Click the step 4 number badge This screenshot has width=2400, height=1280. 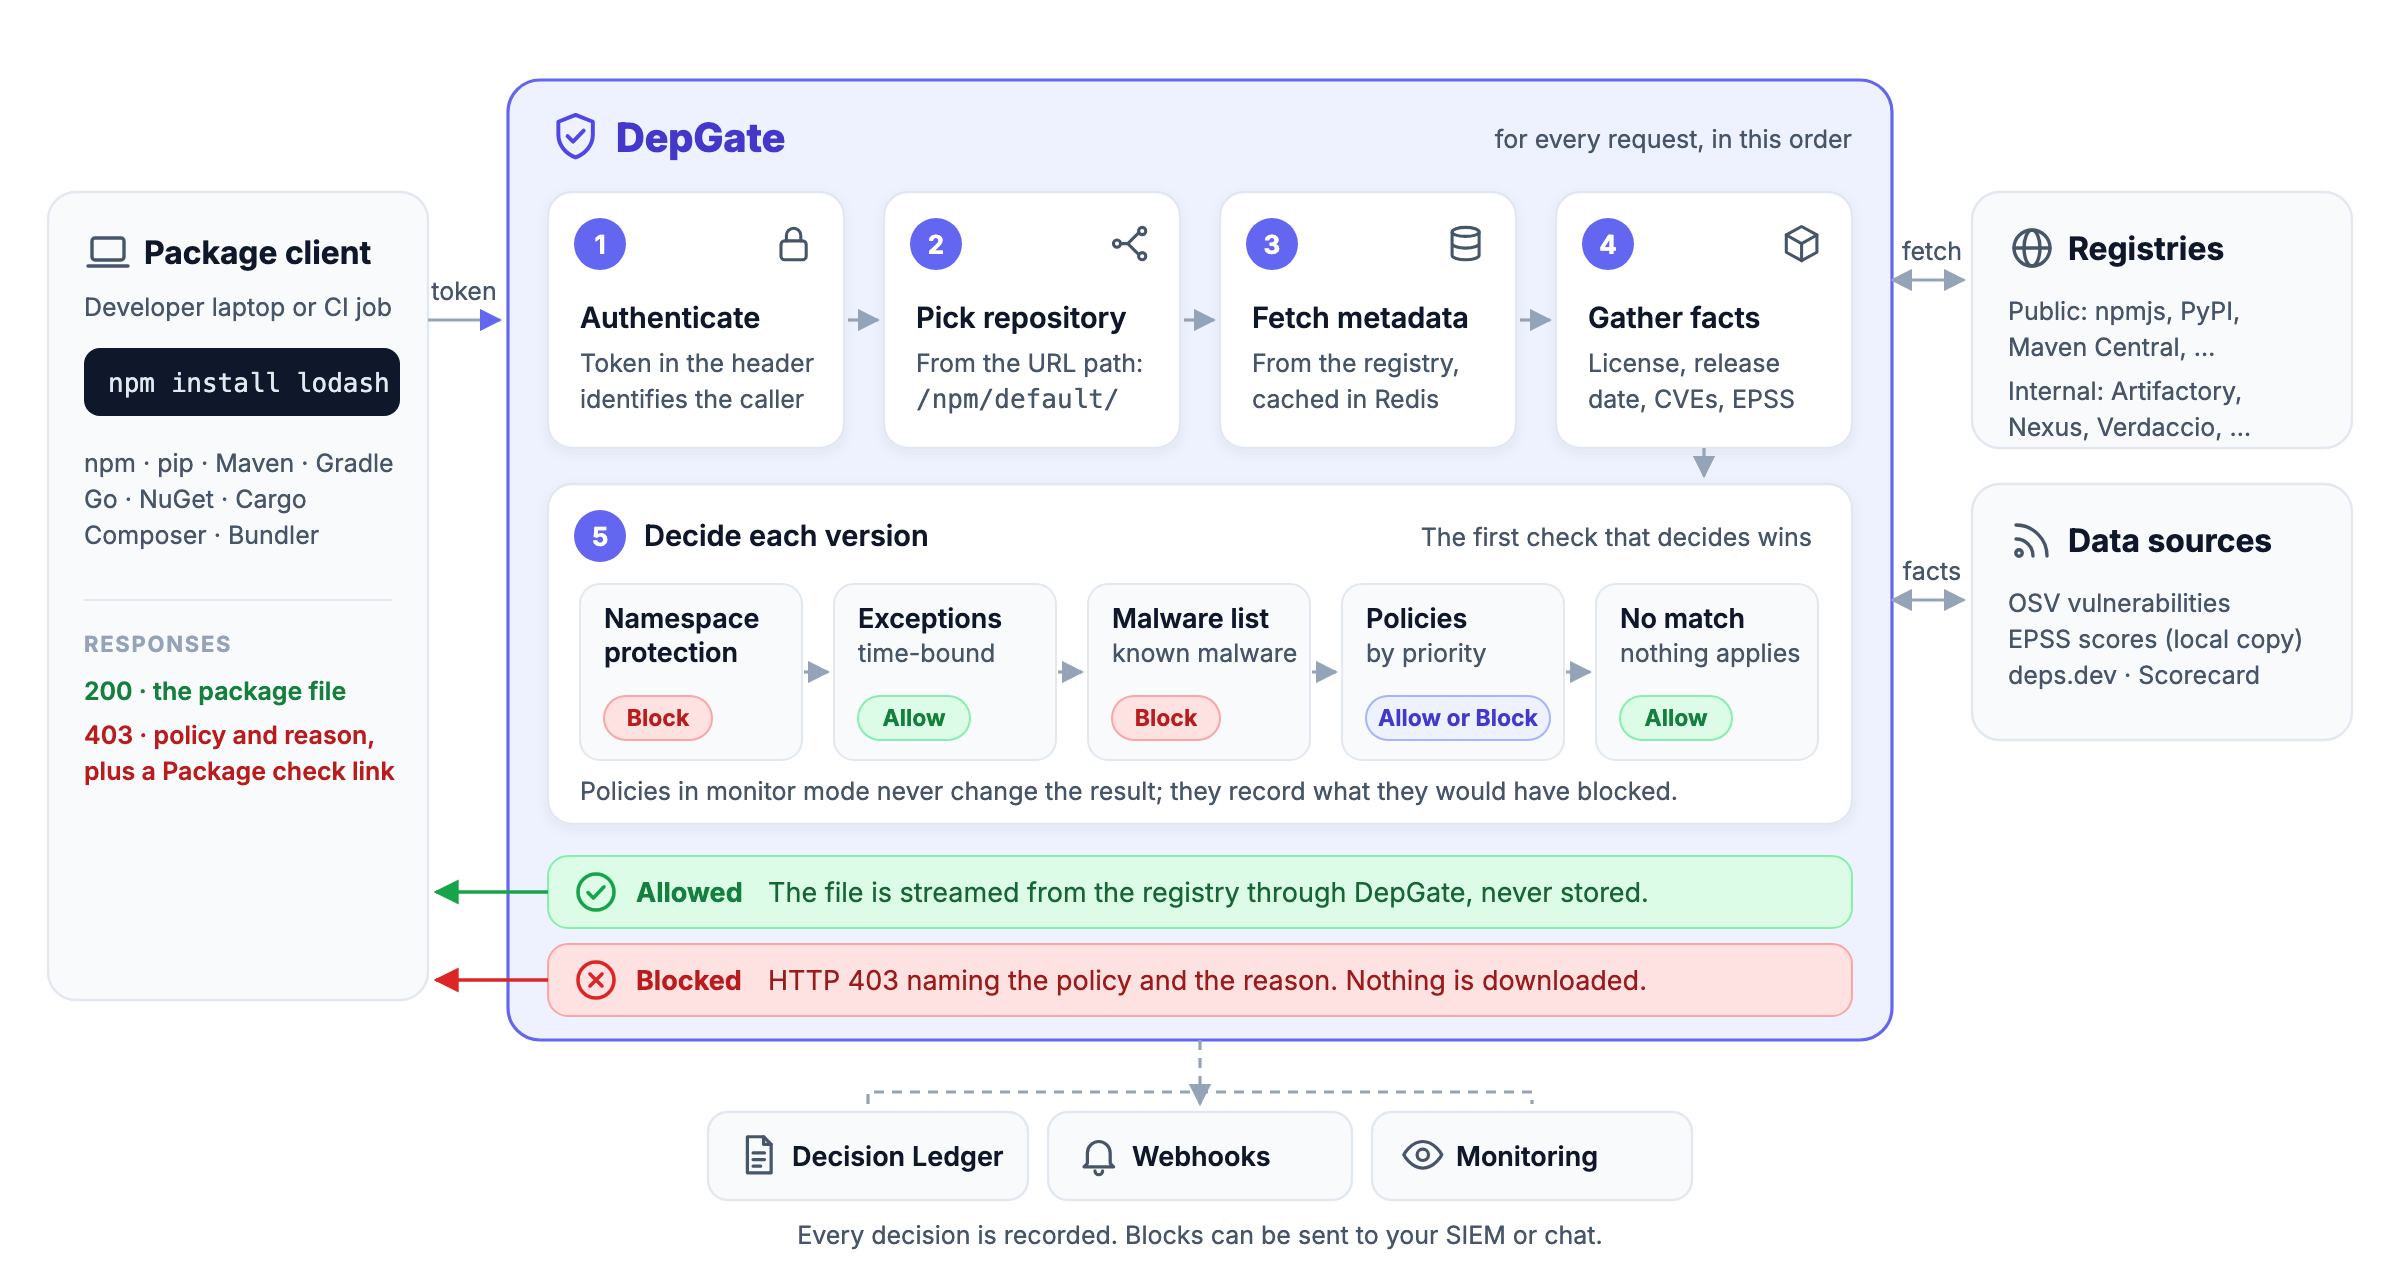coord(1608,244)
